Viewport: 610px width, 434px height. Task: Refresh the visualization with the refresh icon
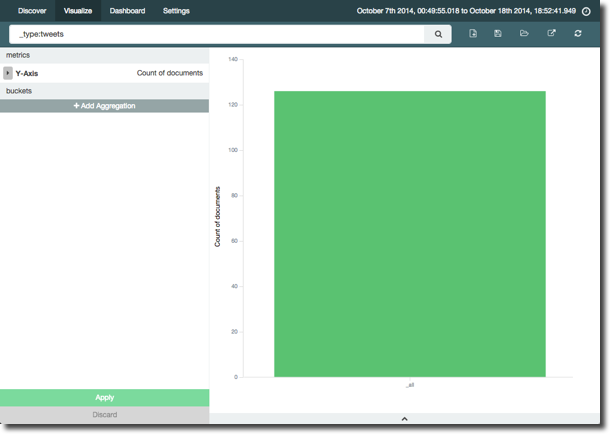tap(578, 34)
